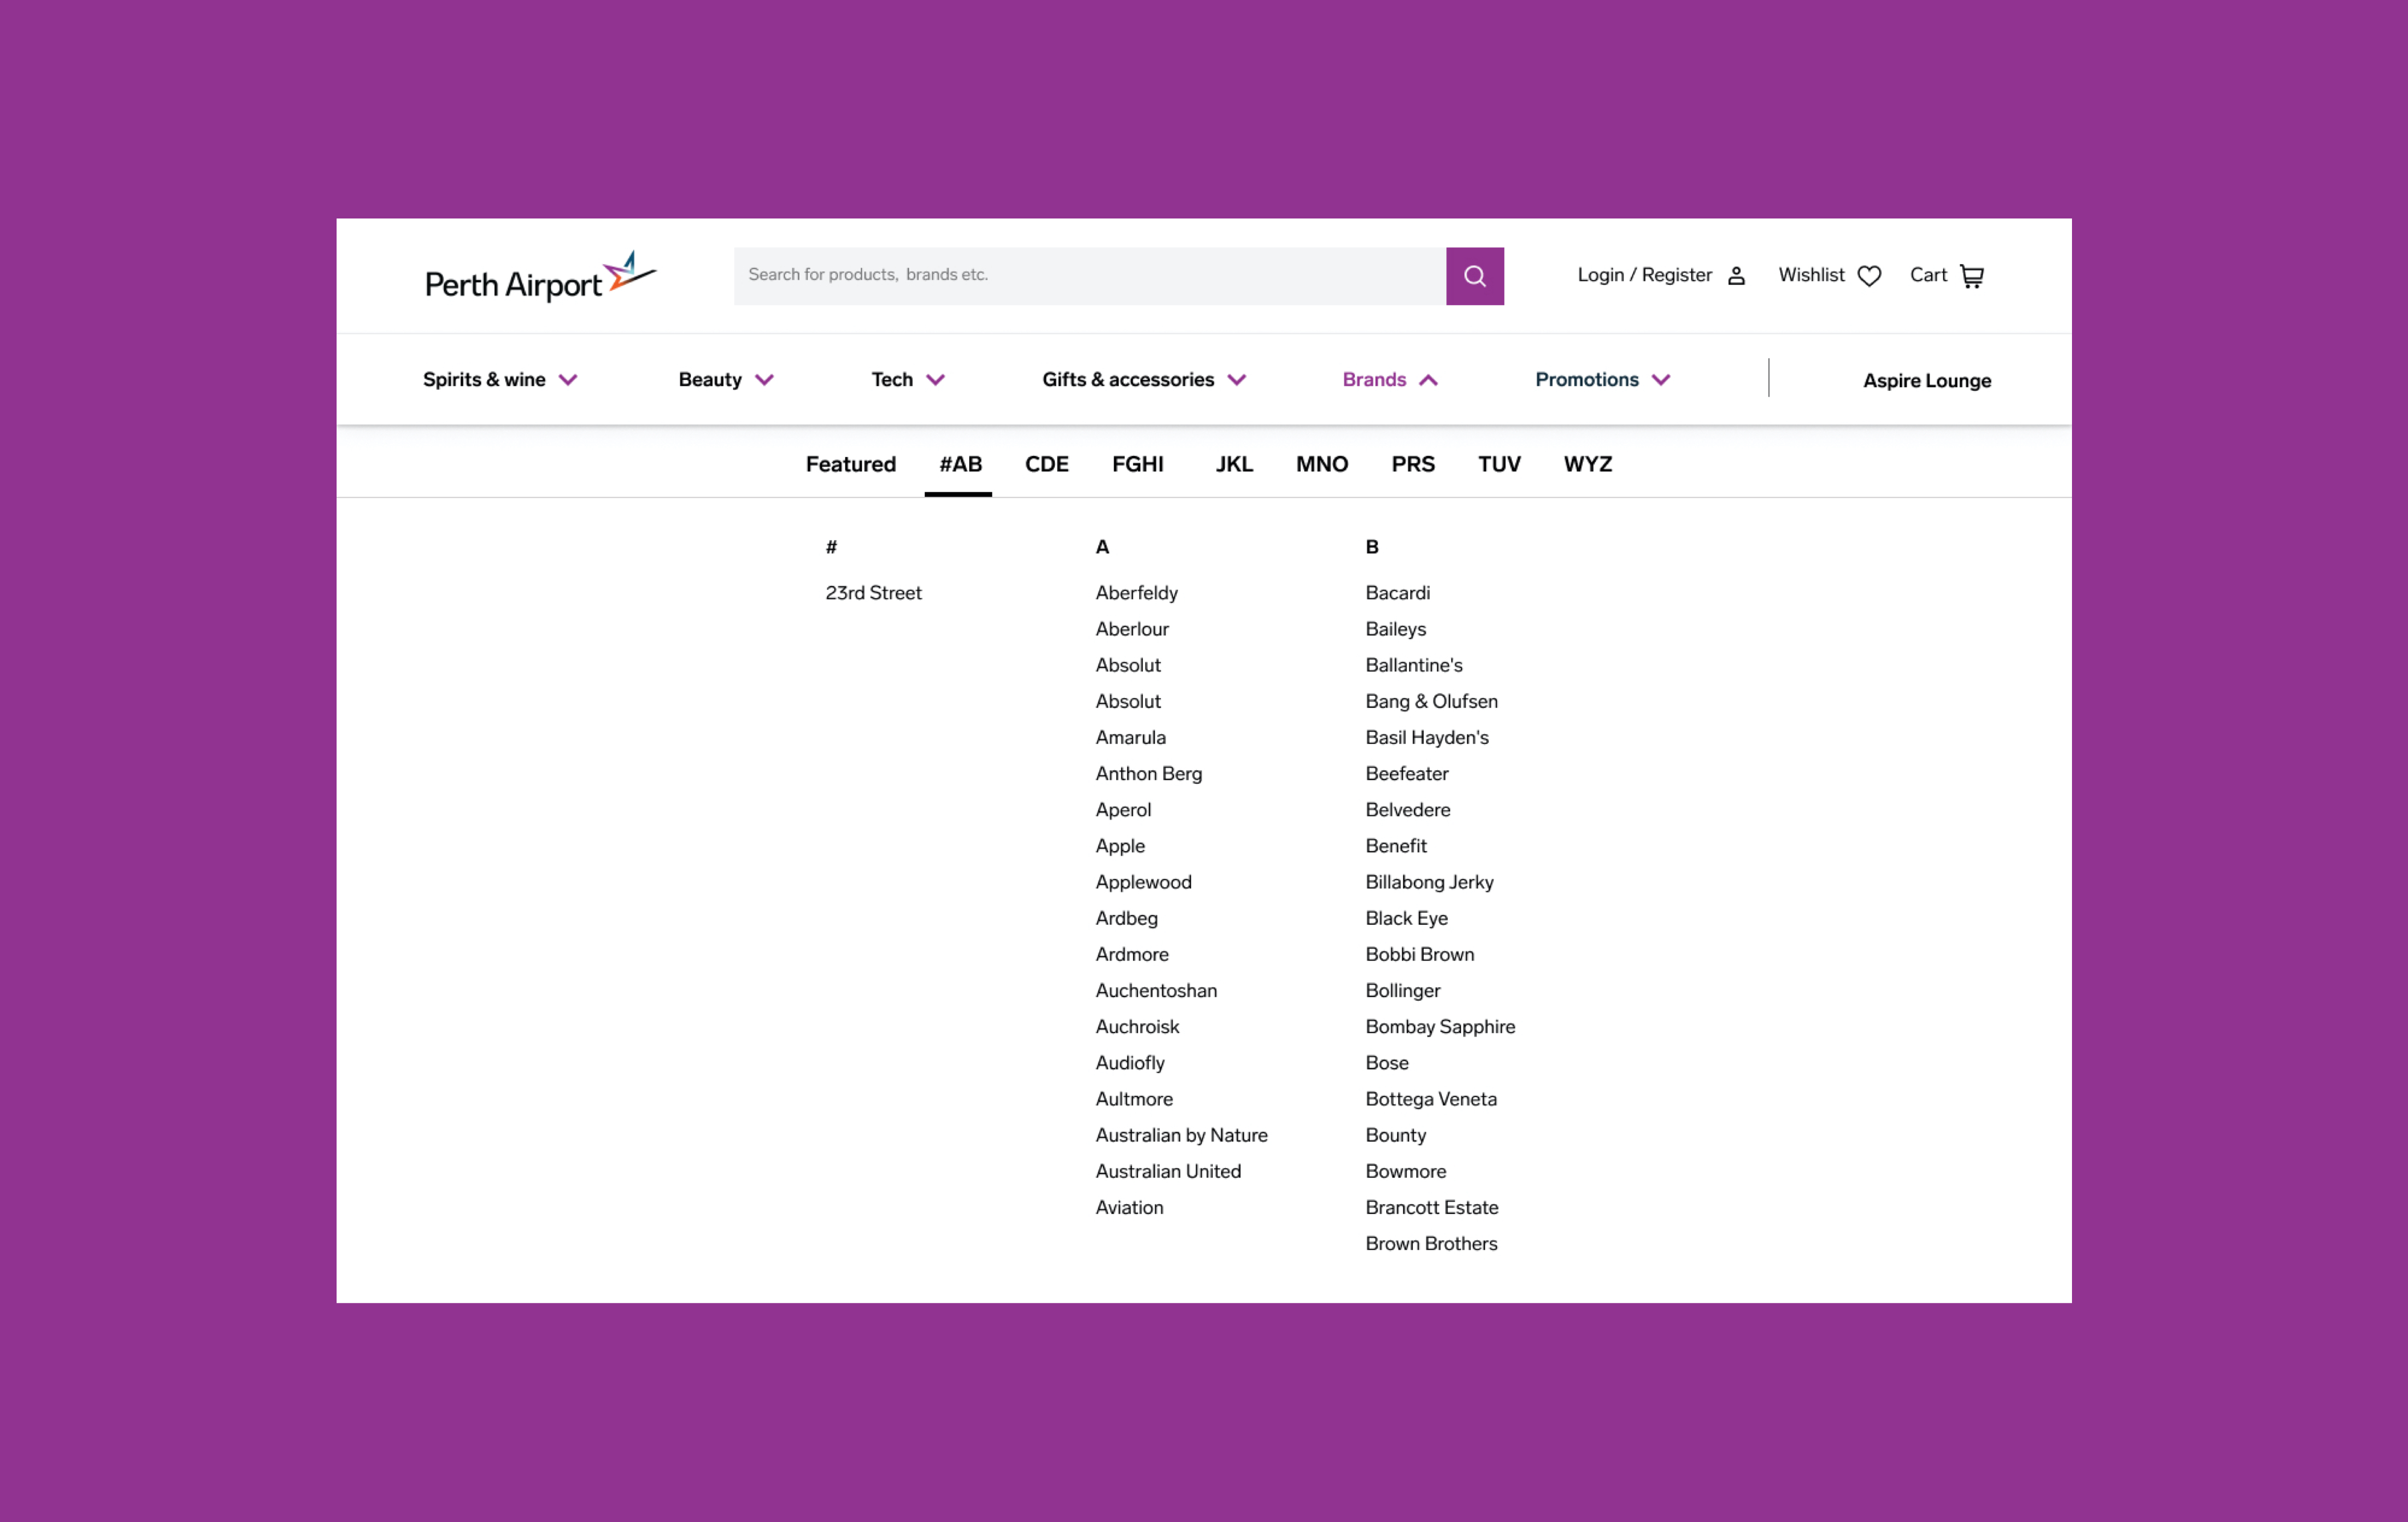Open the Beauty menu
Viewport: 2408px width, 1522px height.
(x=710, y=380)
